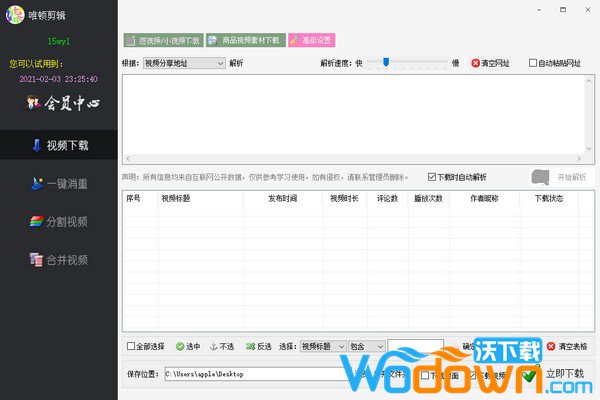Image resolution: width=600 pixels, height=400 pixels.
Task: Open 会员中心 member center
Action: pos(60,102)
